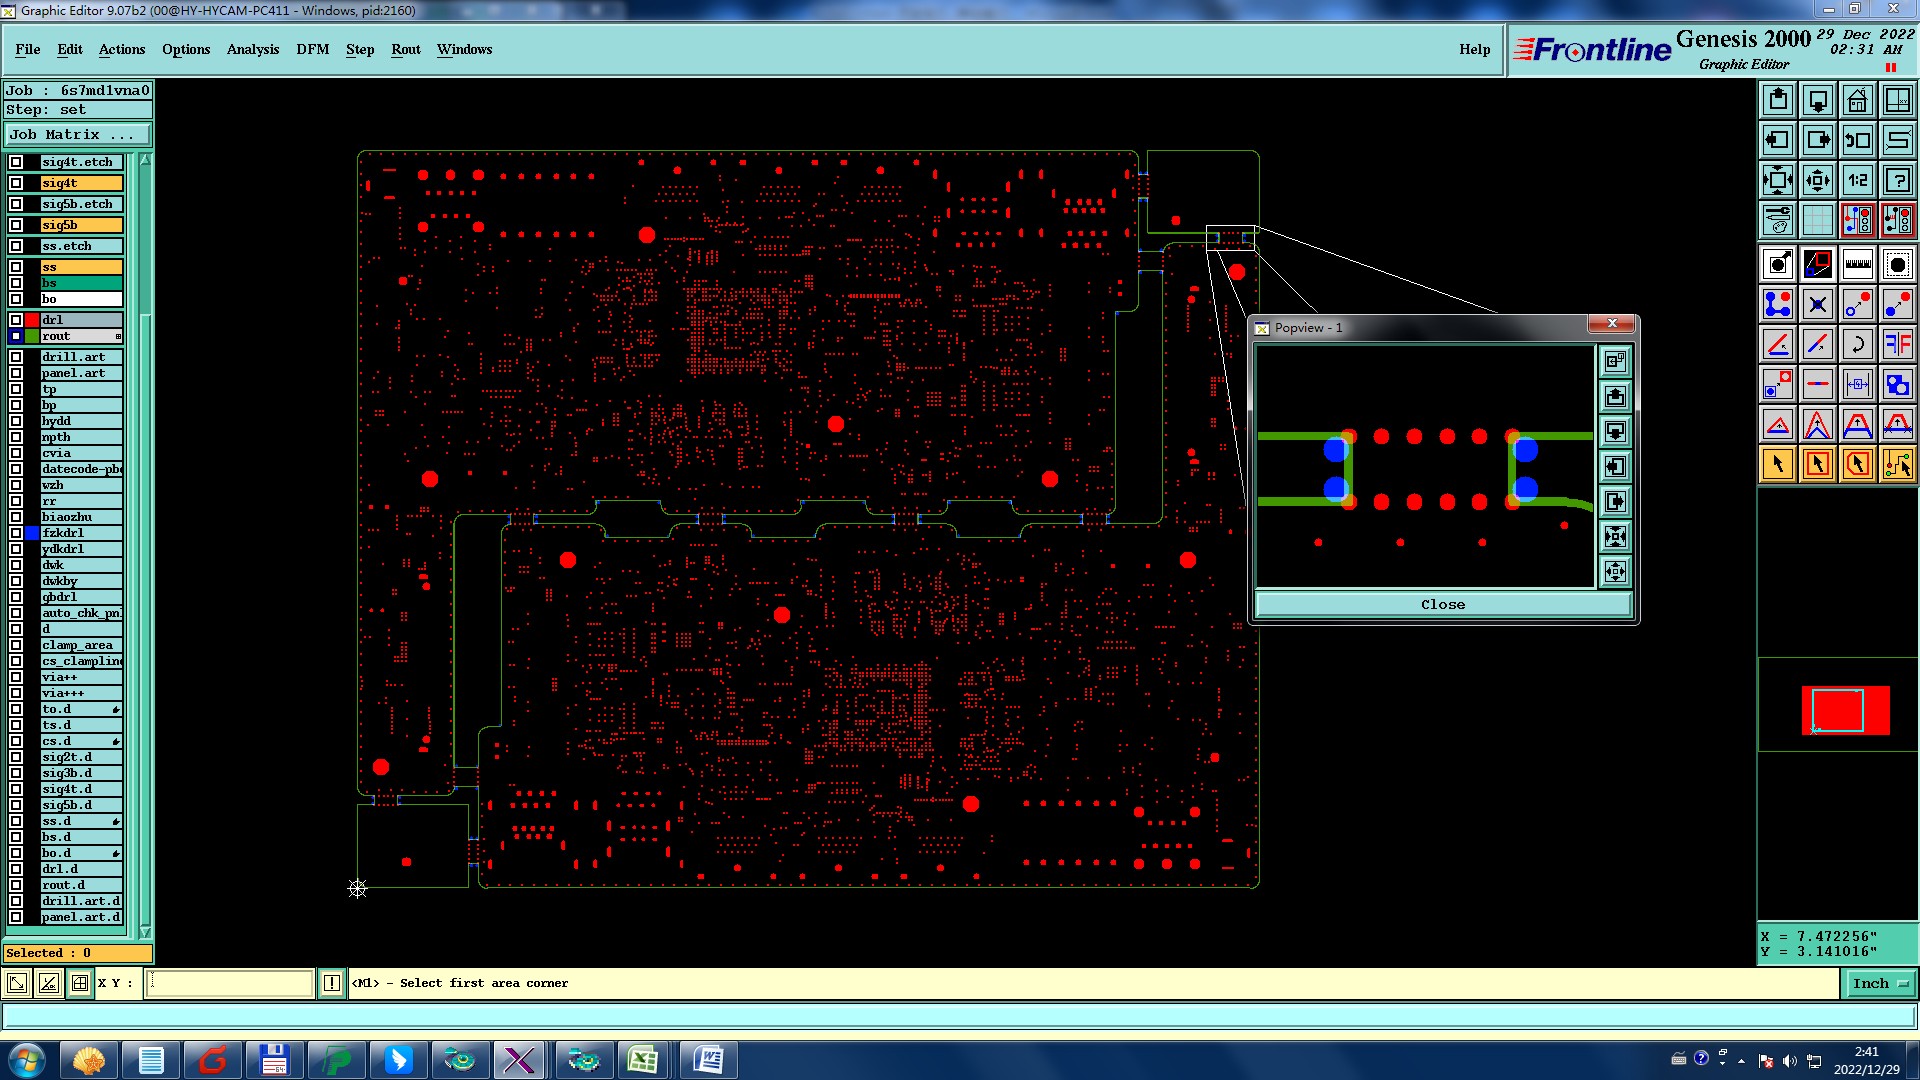Click the Help button
1920x1080 pixels.
pyautogui.click(x=1473, y=49)
